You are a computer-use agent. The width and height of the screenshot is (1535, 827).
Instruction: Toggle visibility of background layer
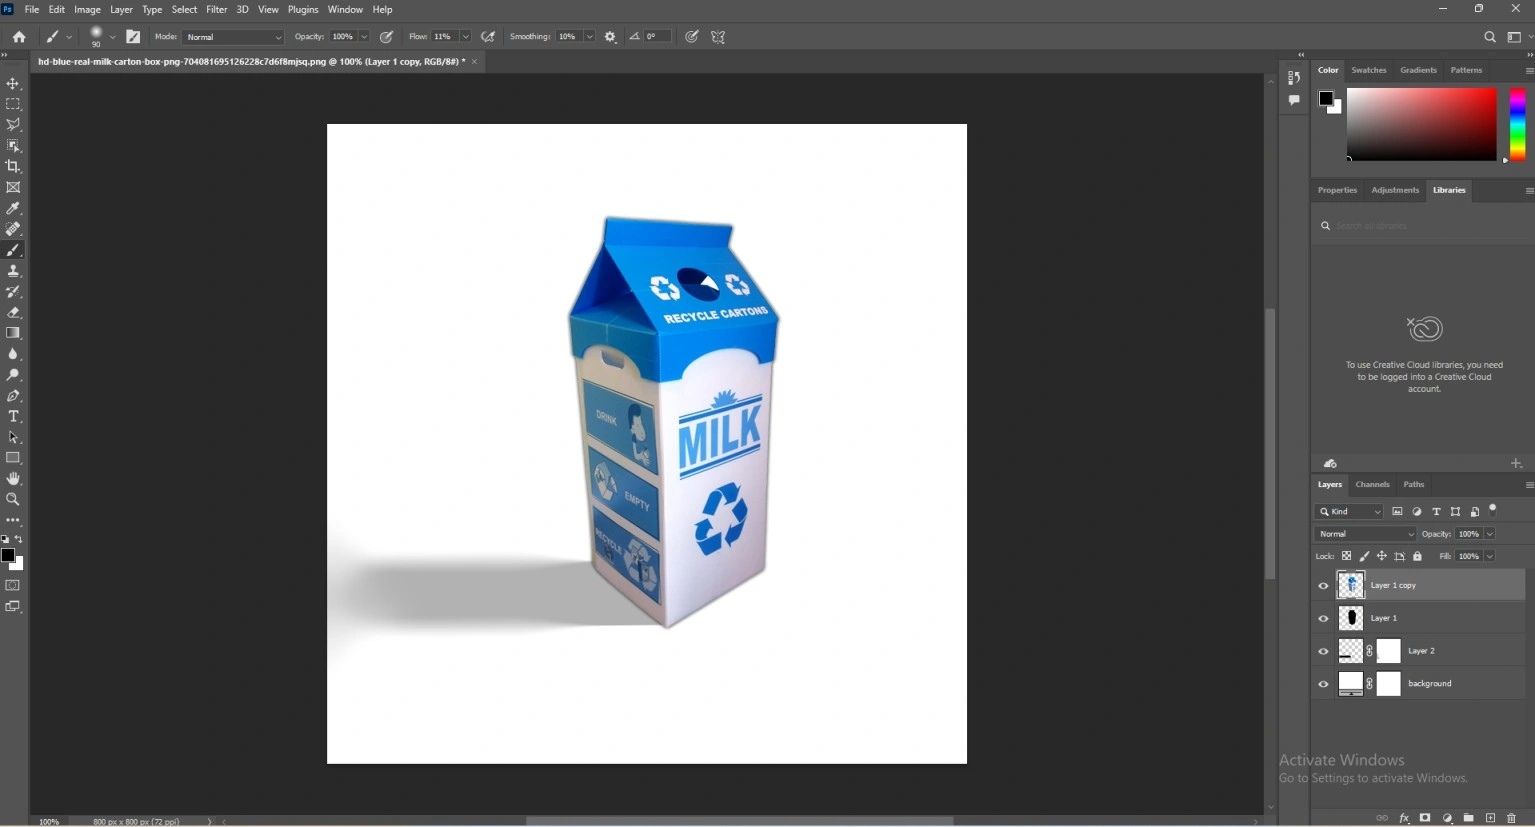[x=1323, y=685]
